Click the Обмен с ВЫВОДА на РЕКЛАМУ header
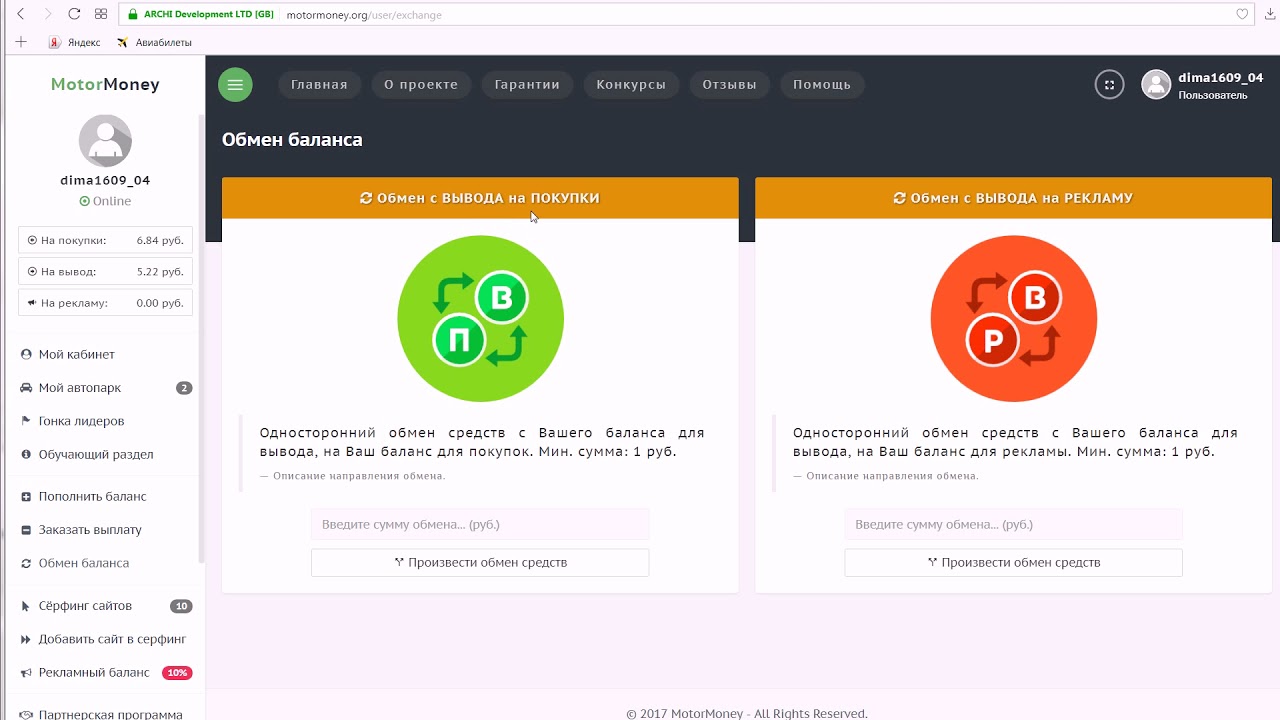 tap(1013, 198)
